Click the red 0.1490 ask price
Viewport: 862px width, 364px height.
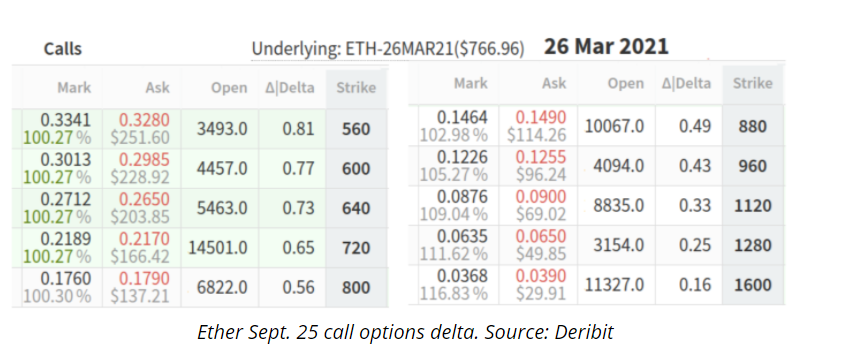coord(540,117)
